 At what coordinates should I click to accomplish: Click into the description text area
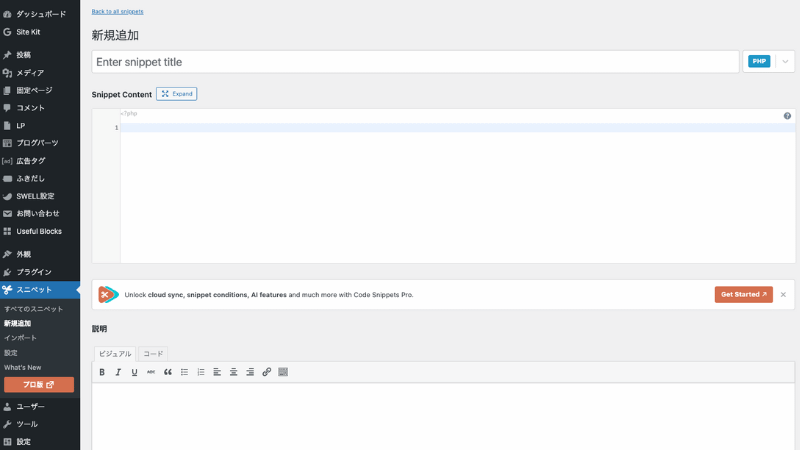443,416
